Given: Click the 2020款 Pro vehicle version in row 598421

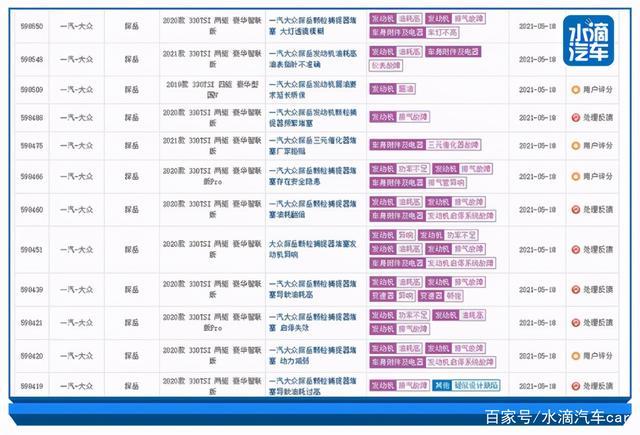Looking at the screenshot, I should click(212, 323).
